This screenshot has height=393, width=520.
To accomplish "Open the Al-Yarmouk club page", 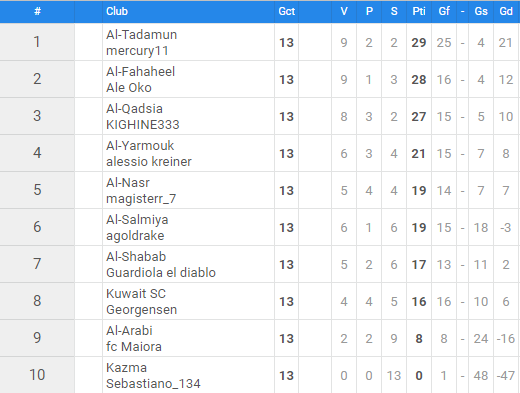I will tap(140, 146).
